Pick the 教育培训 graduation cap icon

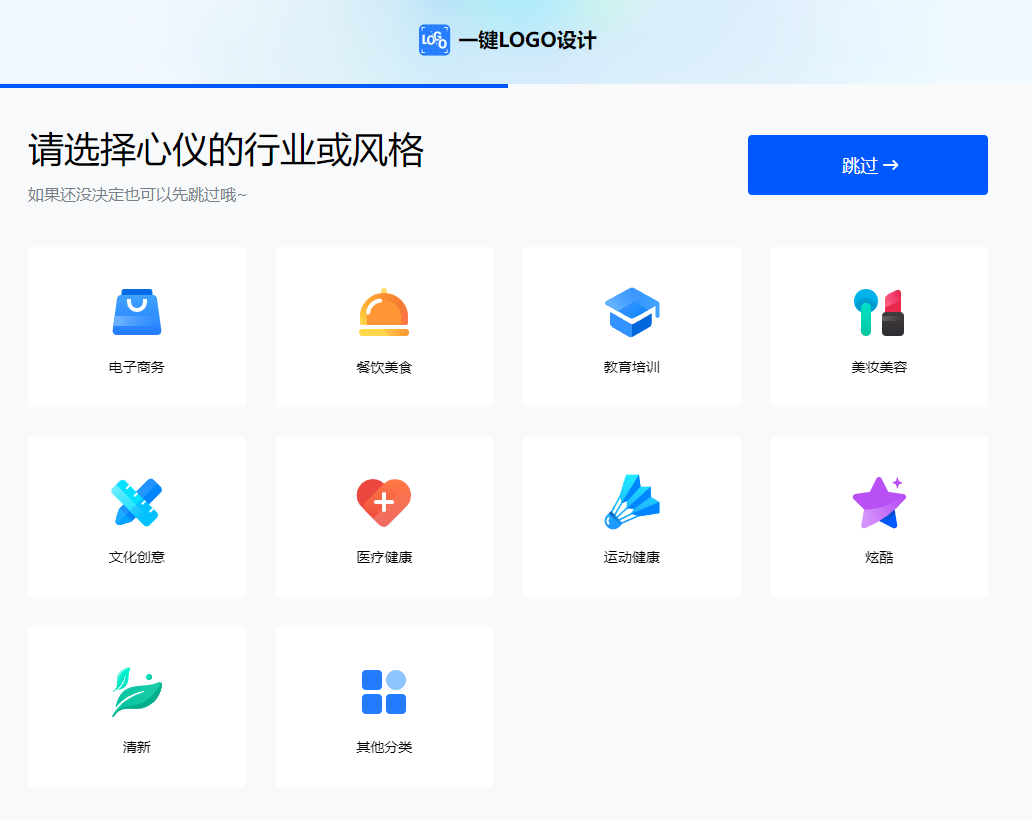632,312
